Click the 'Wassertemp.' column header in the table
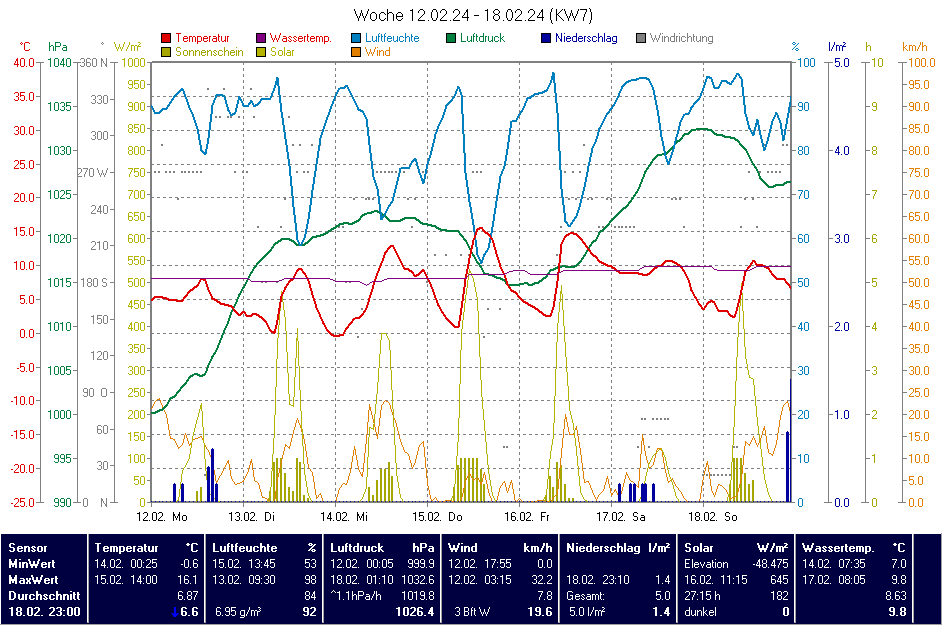950x625 pixels. tap(838, 547)
